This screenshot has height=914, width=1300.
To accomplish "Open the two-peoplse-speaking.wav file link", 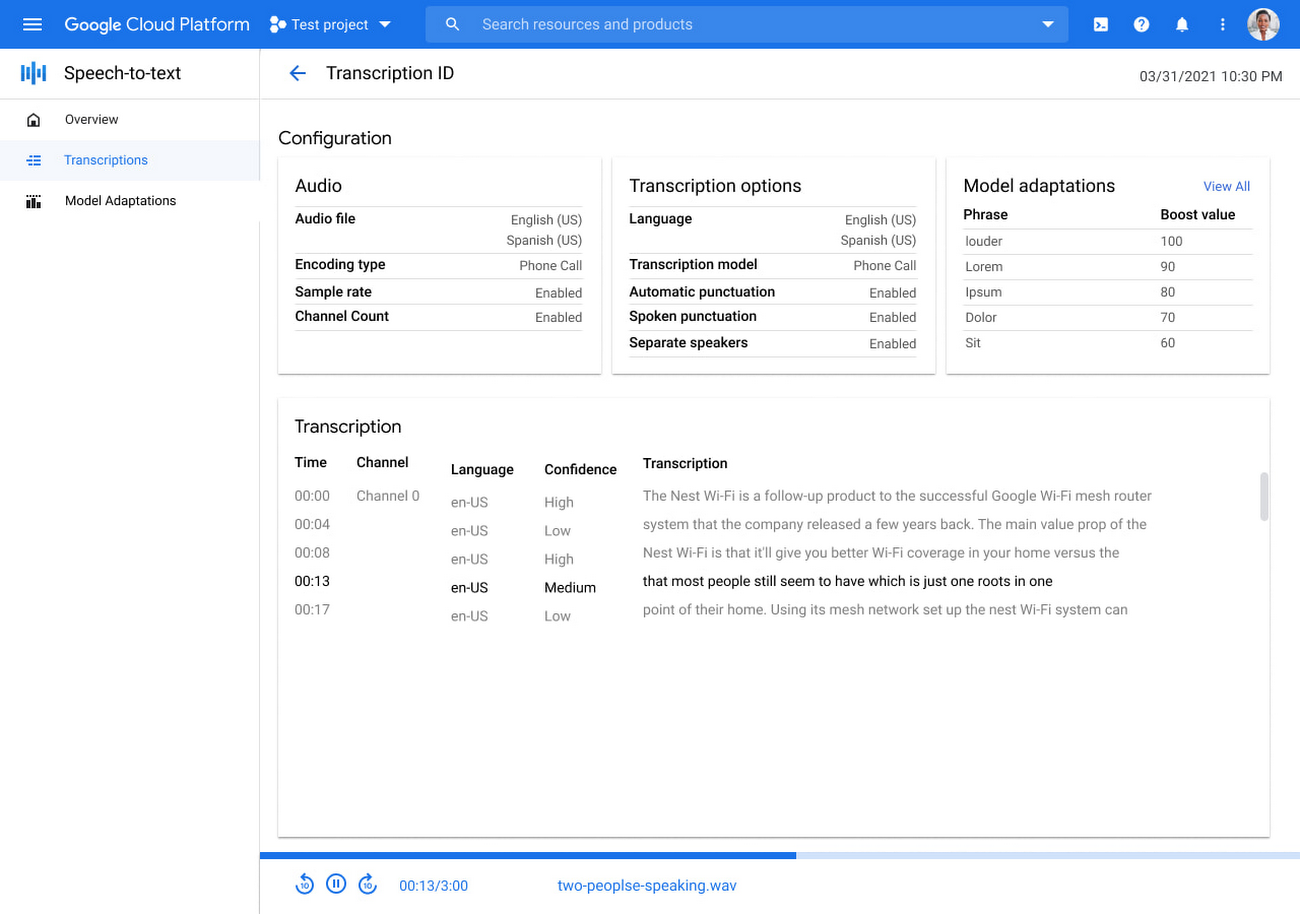I will [647, 884].
